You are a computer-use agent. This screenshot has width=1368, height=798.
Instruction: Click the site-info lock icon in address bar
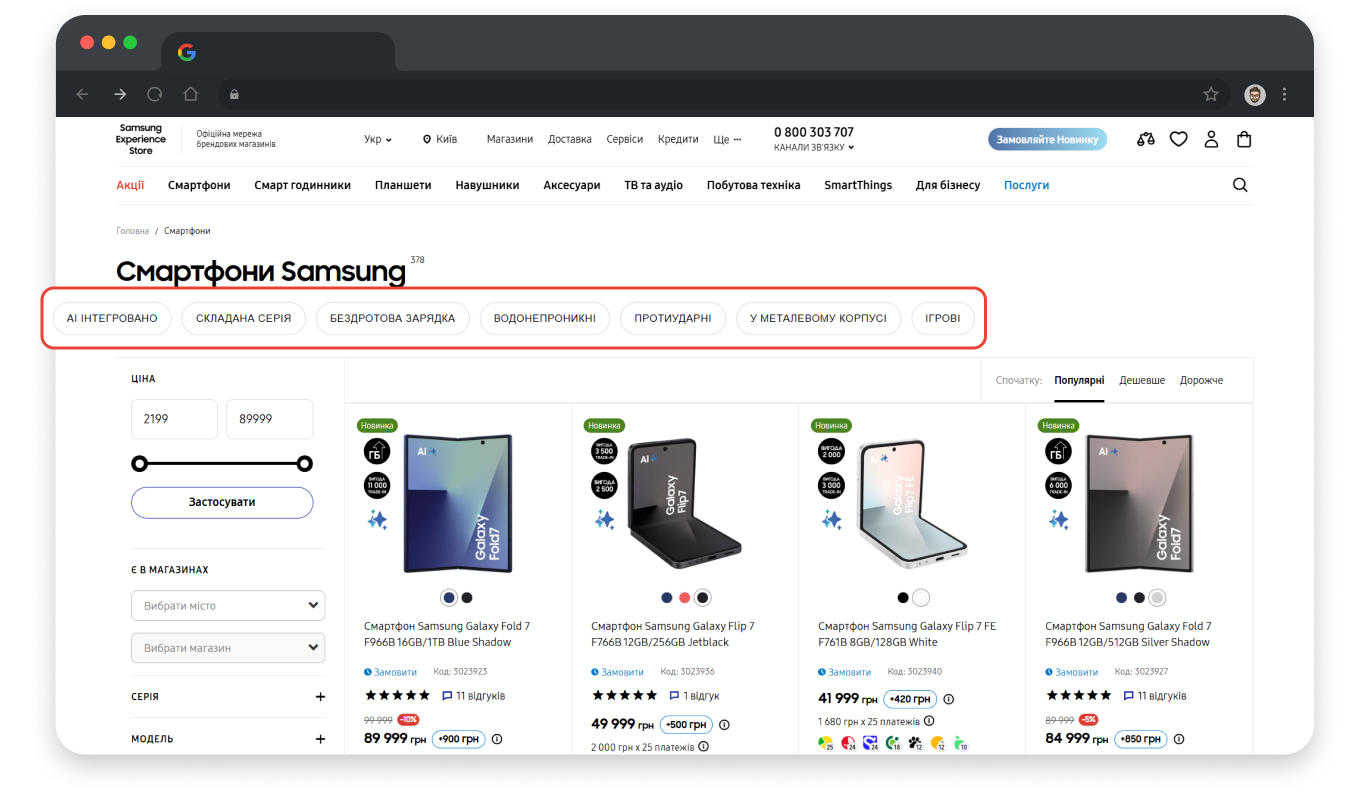coord(235,94)
